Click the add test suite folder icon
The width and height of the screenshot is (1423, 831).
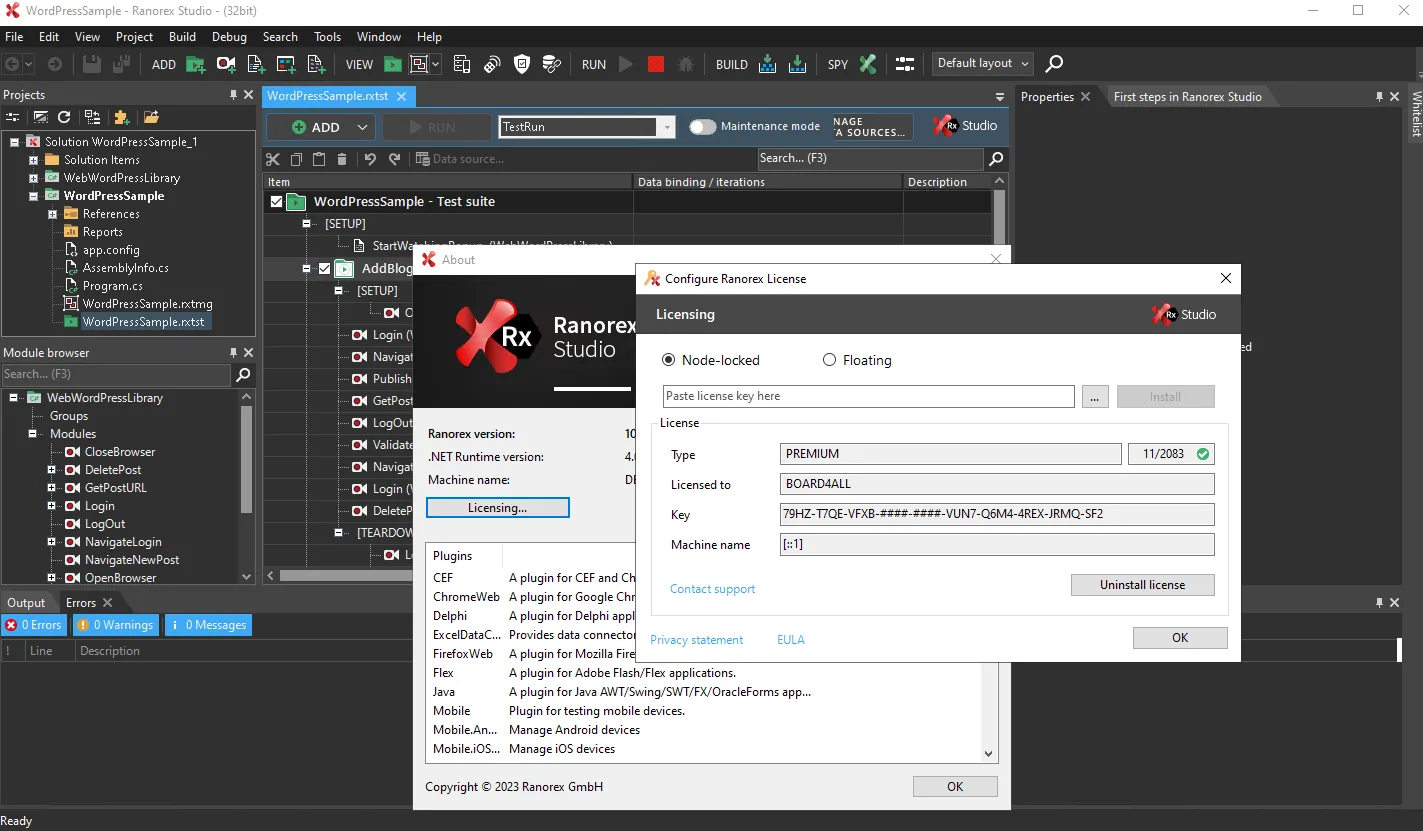(196, 64)
